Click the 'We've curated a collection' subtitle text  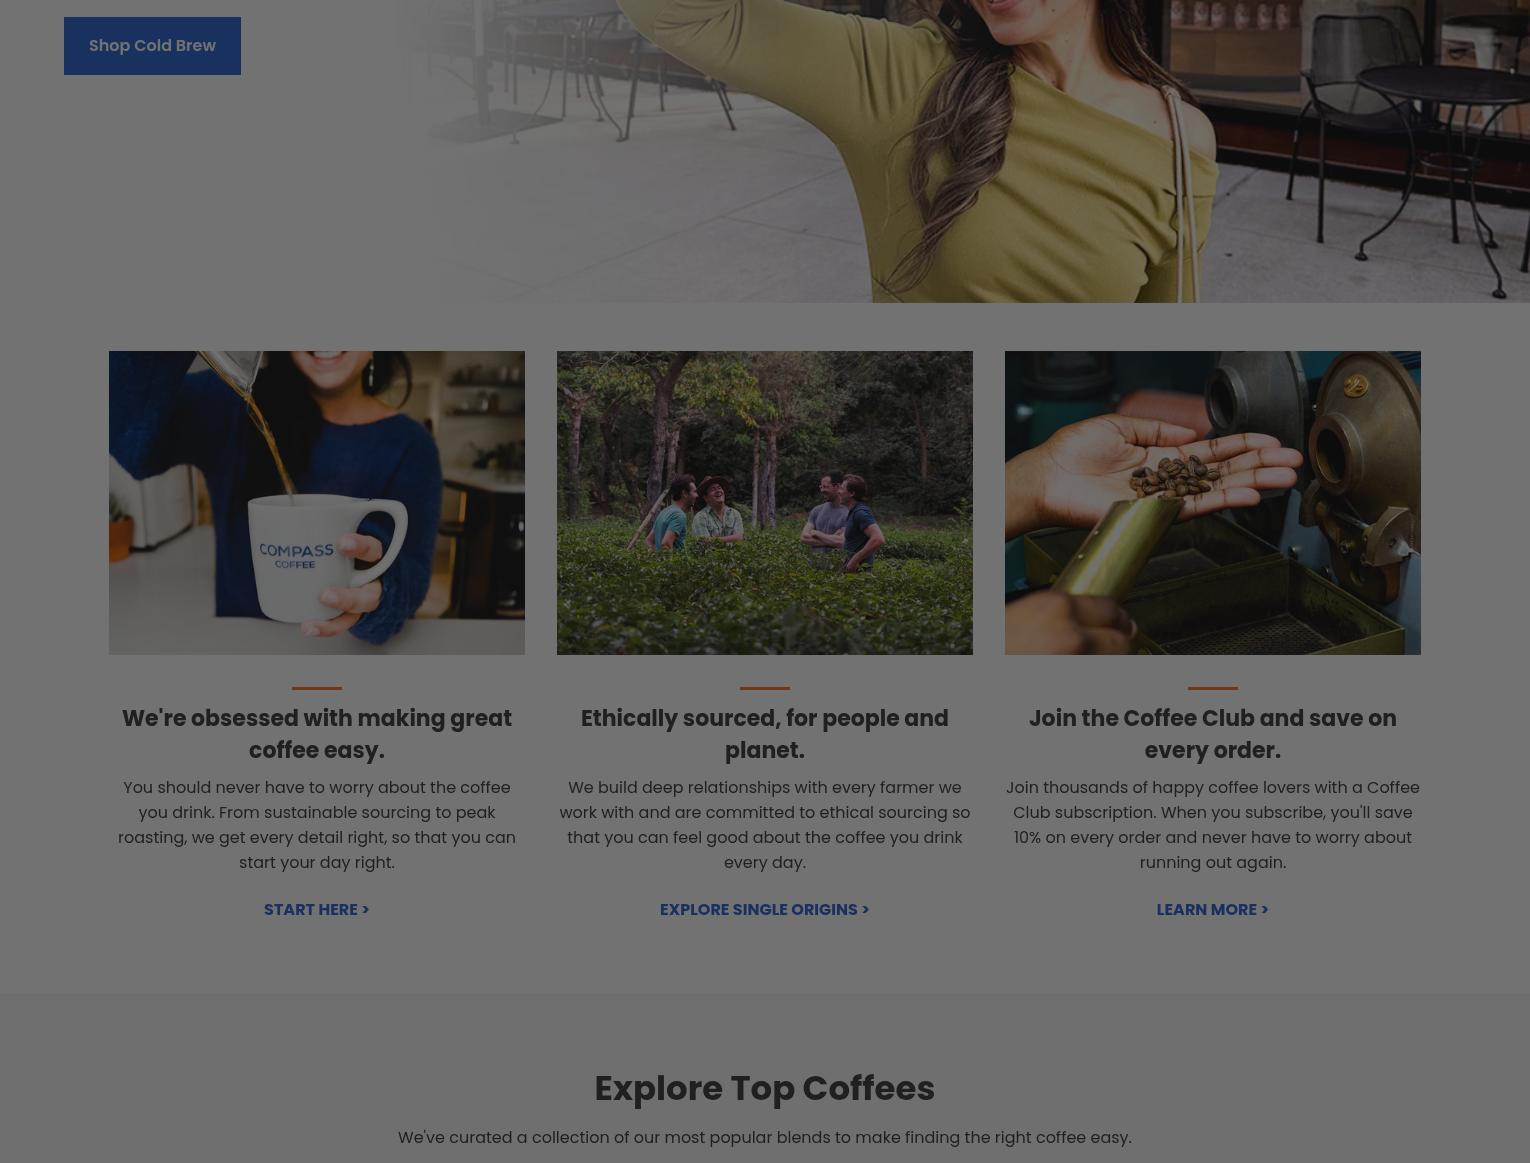pos(765,1137)
